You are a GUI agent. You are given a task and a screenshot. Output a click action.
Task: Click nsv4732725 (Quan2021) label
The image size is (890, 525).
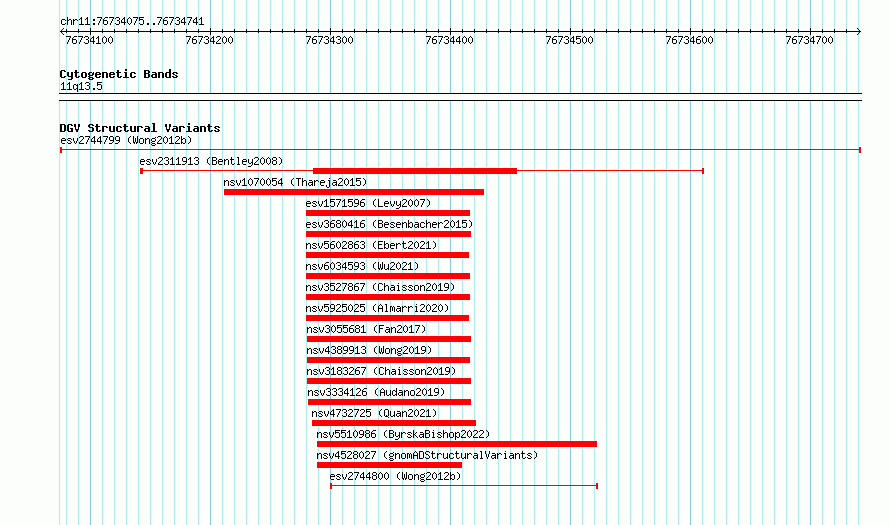click(x=374, y=413)
